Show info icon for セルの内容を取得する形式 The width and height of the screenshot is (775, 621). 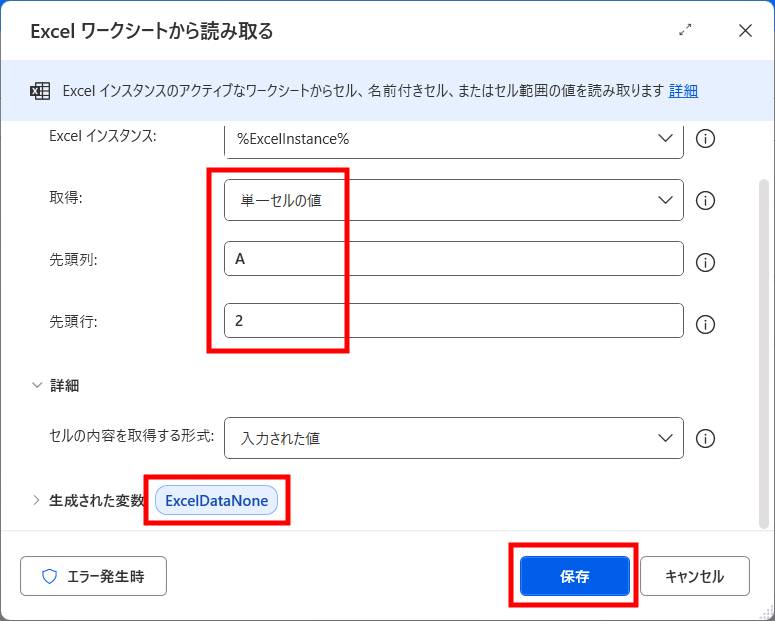click(705, 438)
